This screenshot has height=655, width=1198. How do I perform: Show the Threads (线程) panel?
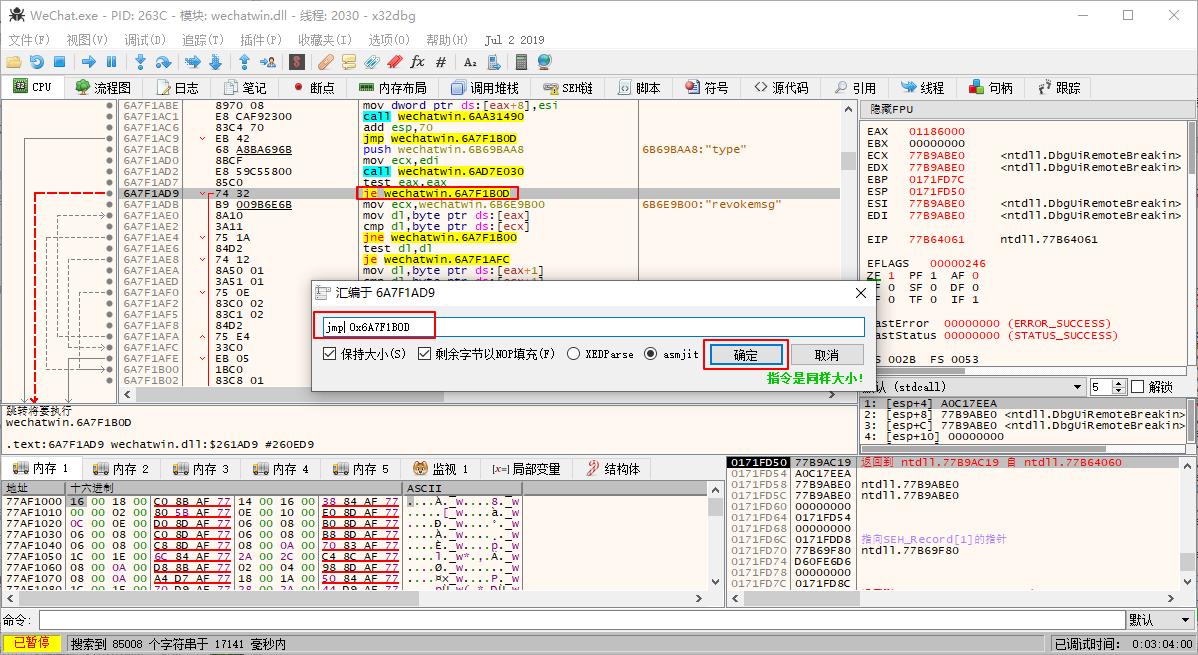click(923, 87)
